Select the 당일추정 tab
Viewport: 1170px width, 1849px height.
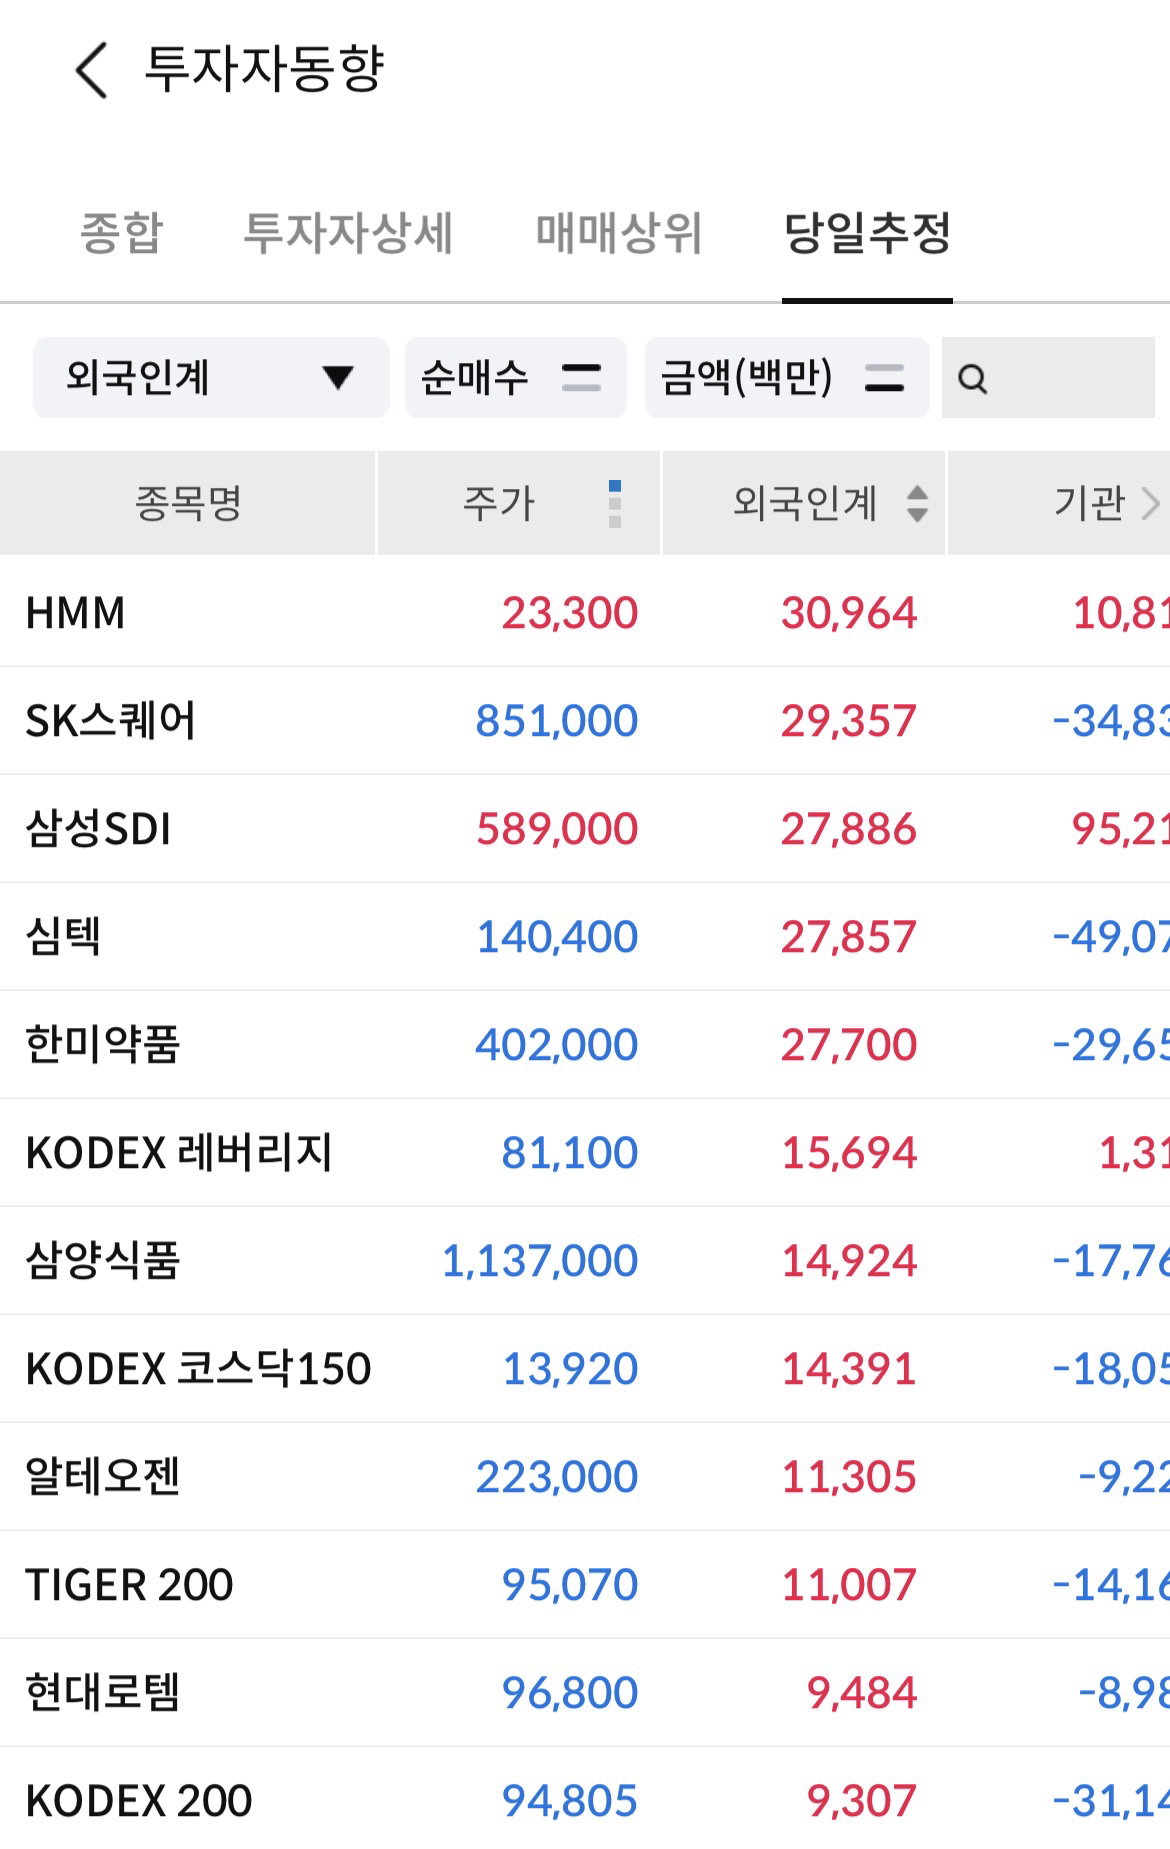click(x=867, y=233)
